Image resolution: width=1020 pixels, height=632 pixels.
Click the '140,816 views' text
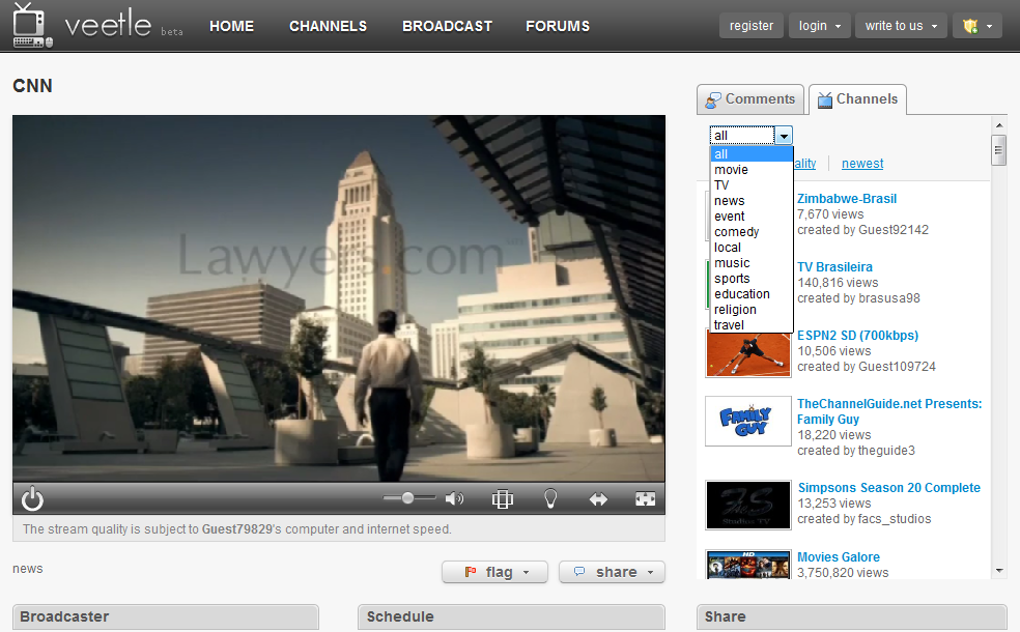point(838,283)
